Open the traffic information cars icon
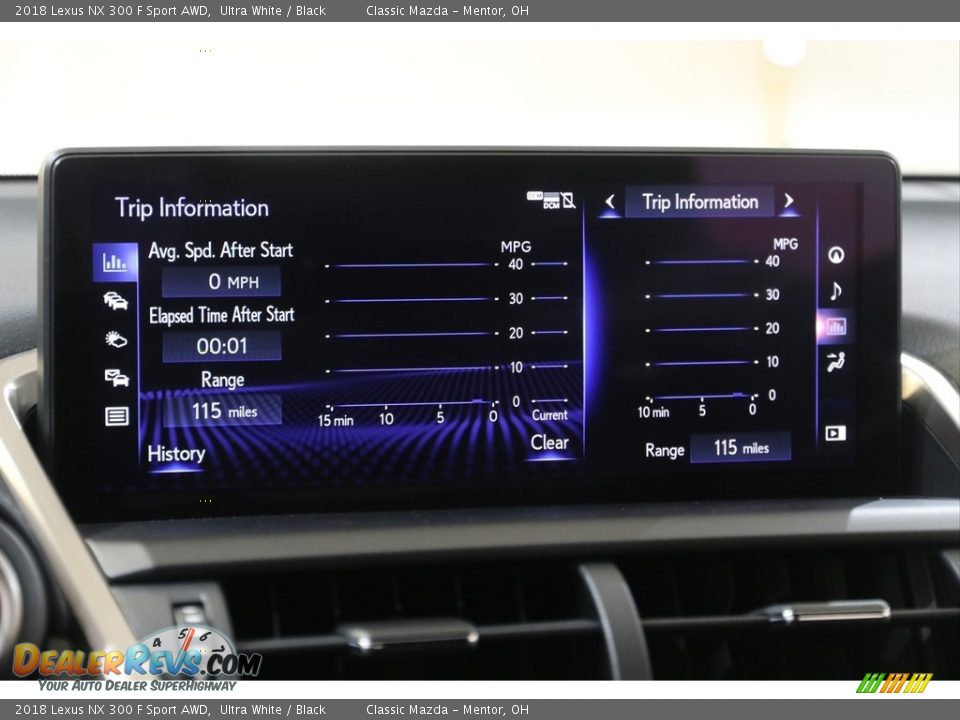The height and width of the screenshot is (720, 960). coord(116,301)
